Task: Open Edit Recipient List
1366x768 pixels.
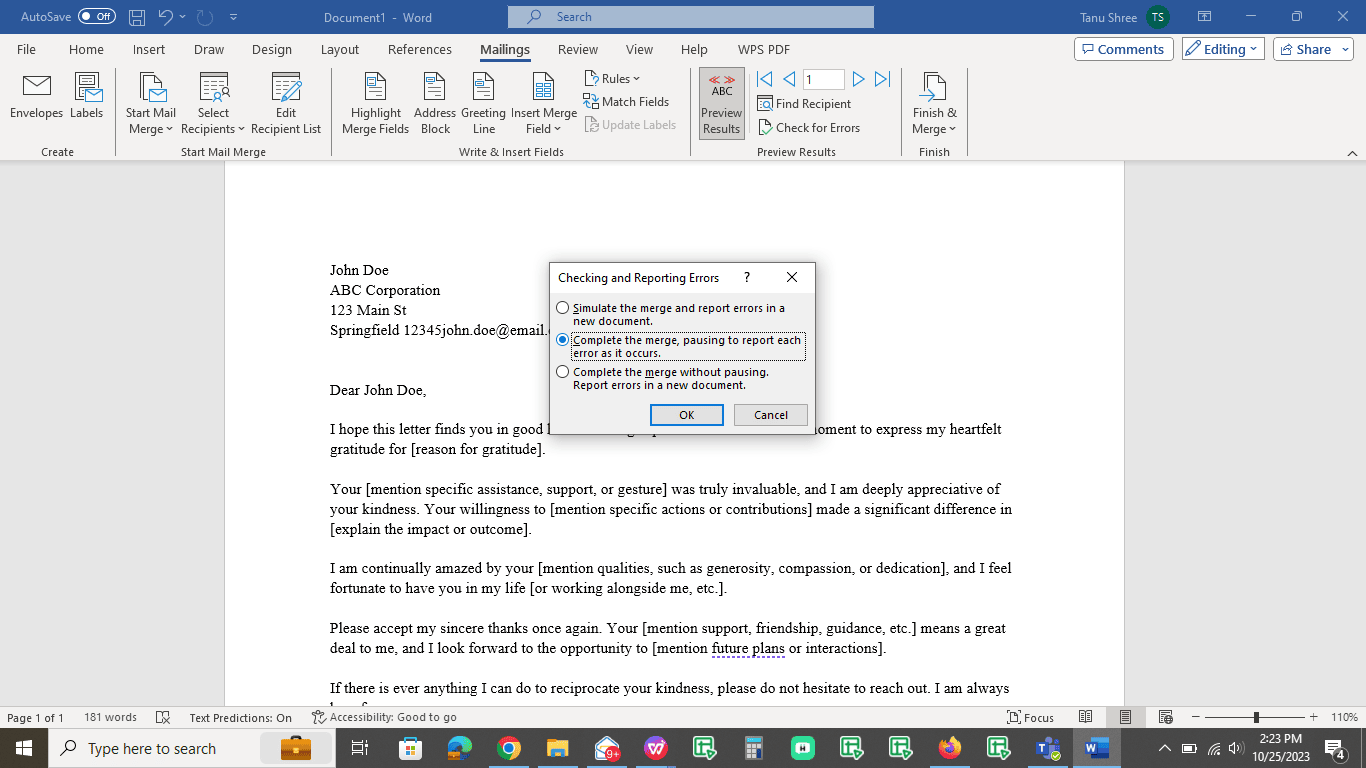Action: [x=286, y=104]
